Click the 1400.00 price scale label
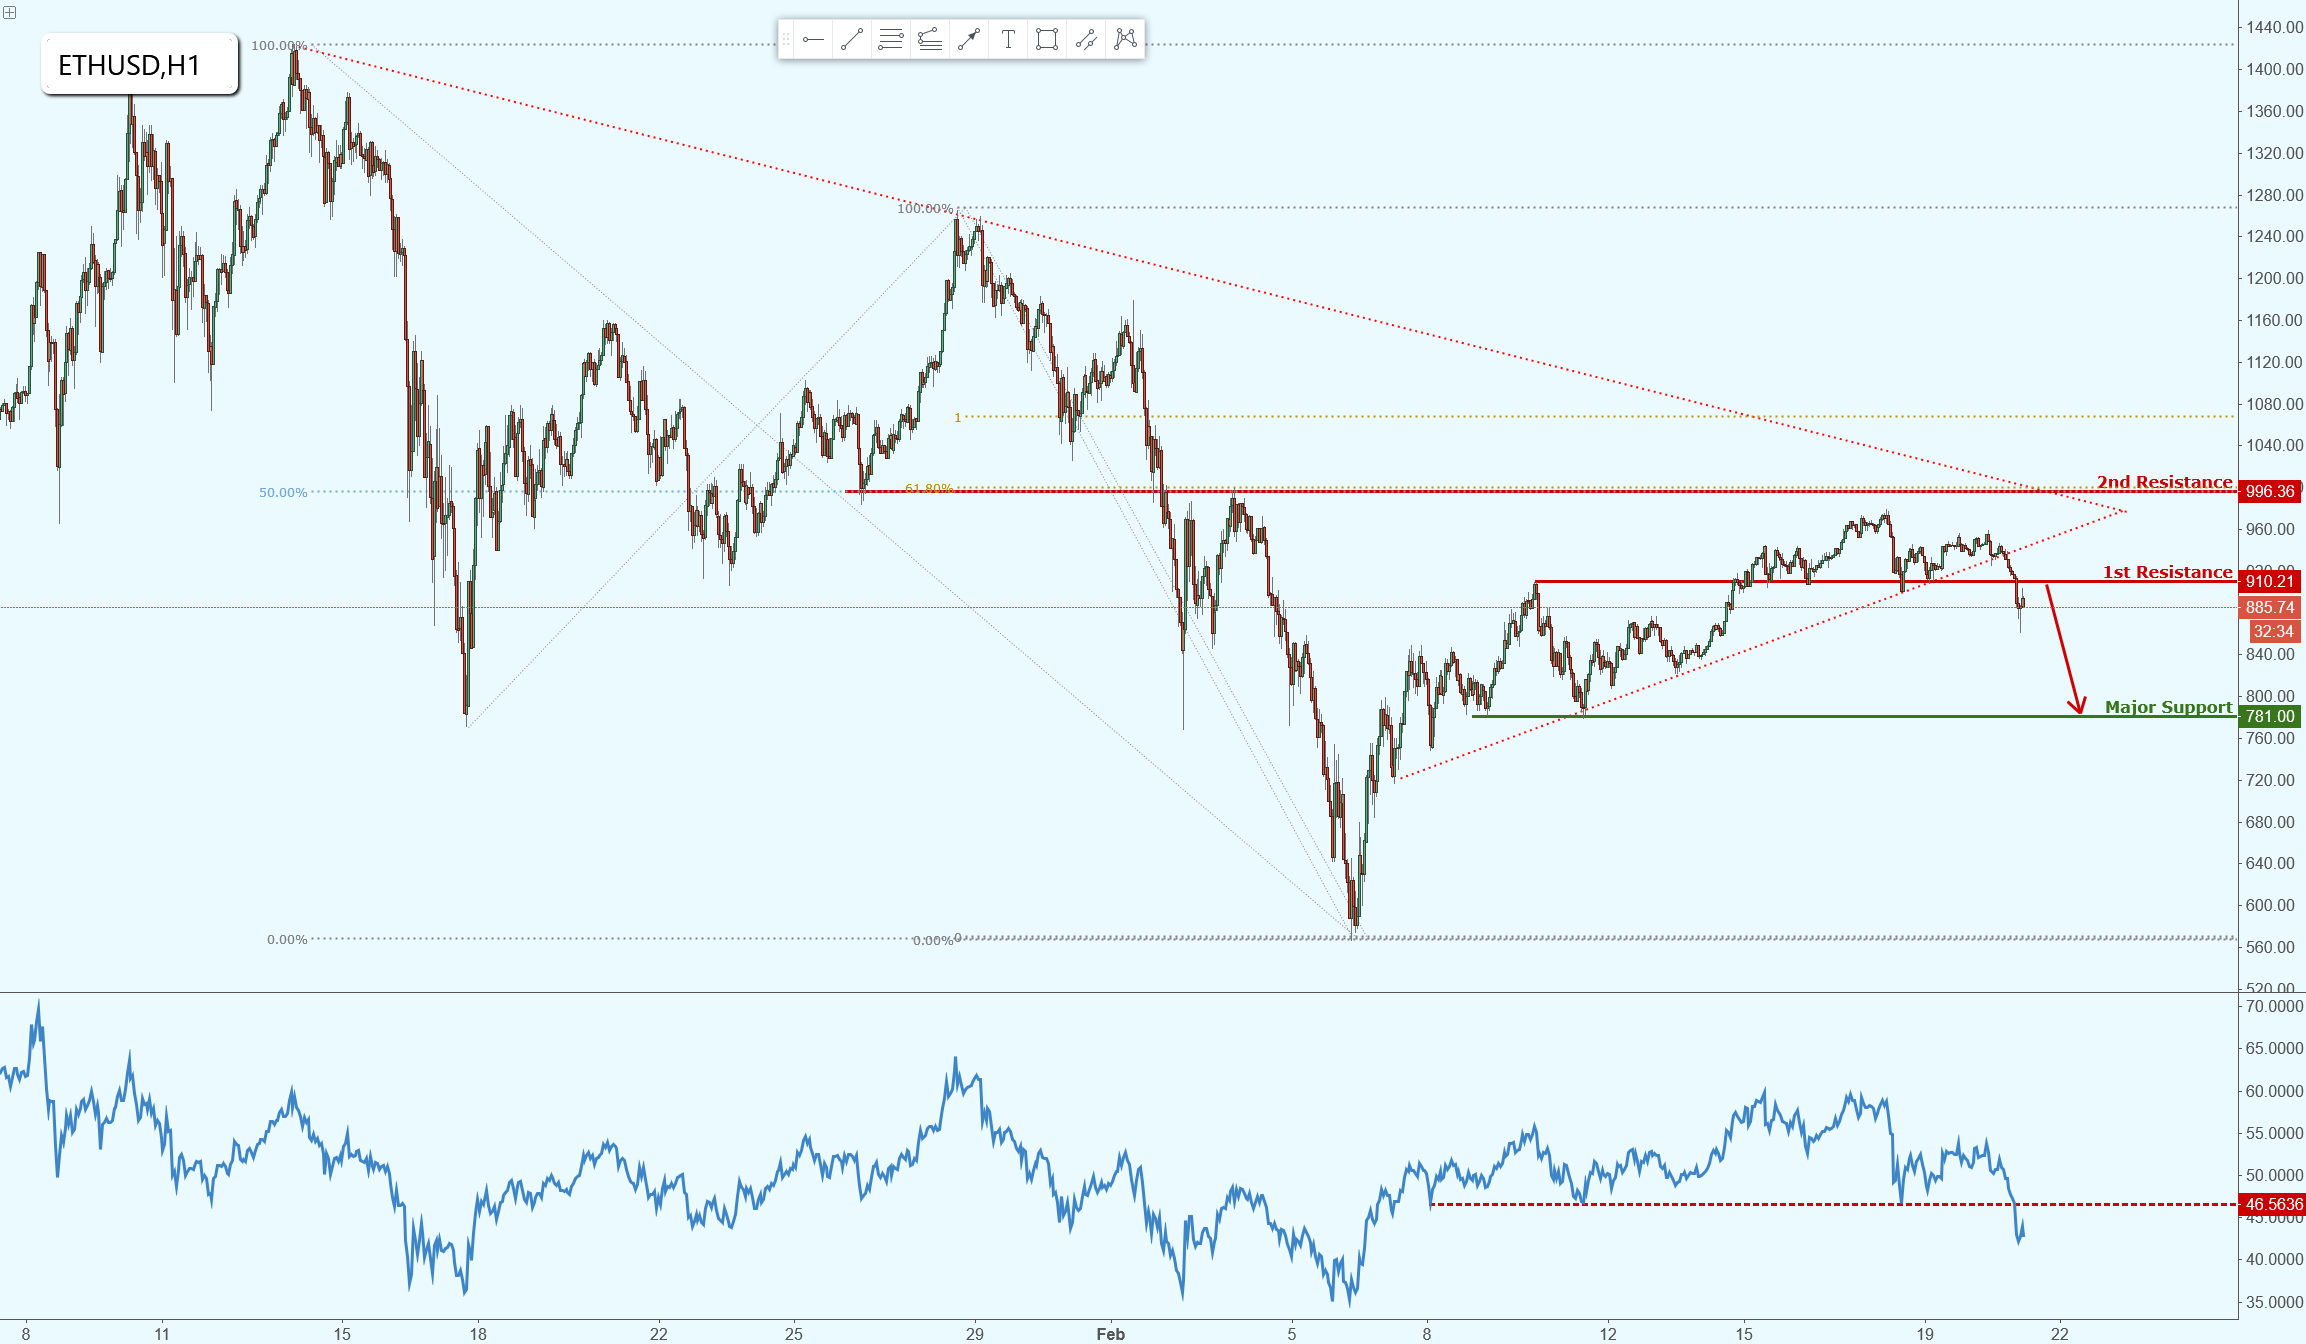Image resolution: width=2306 pixels, height=1344 pixels. (x=2274, y=69)
